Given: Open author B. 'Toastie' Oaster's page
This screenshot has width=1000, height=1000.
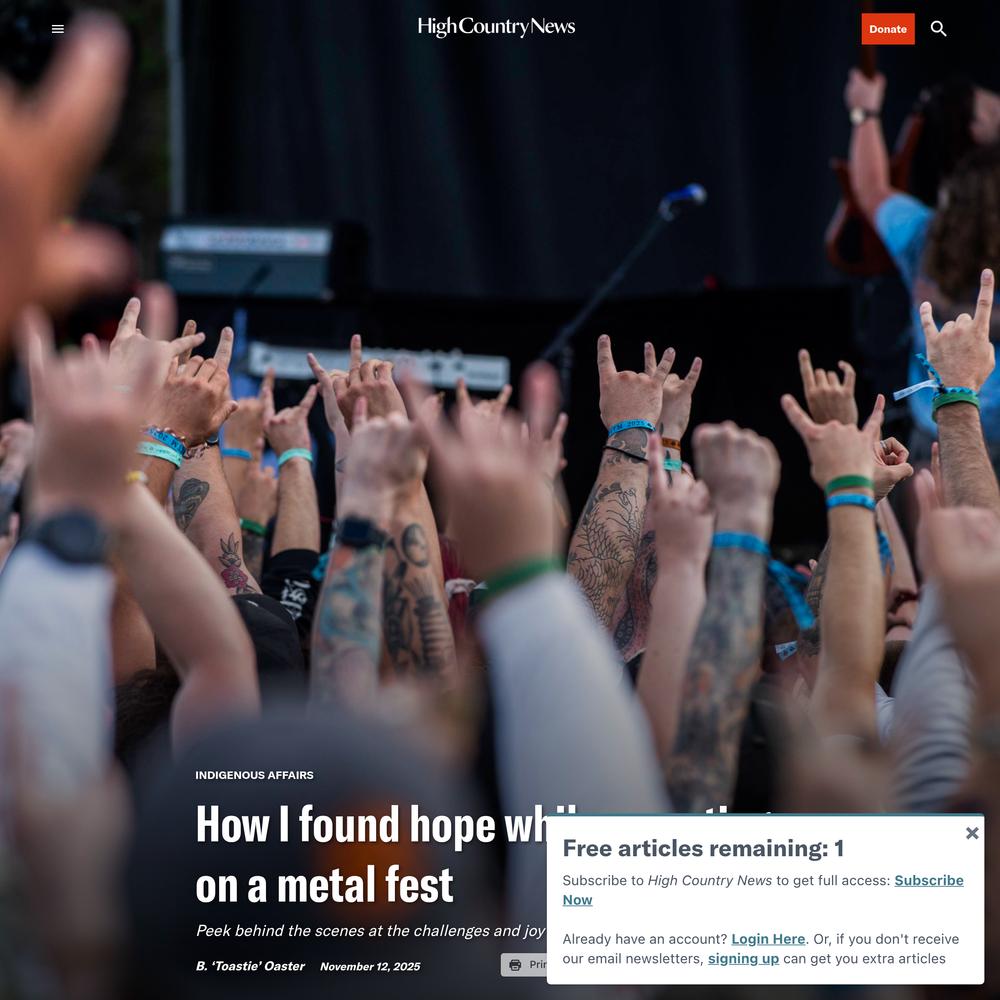Looking at the screenshot, I should [250, 966].
